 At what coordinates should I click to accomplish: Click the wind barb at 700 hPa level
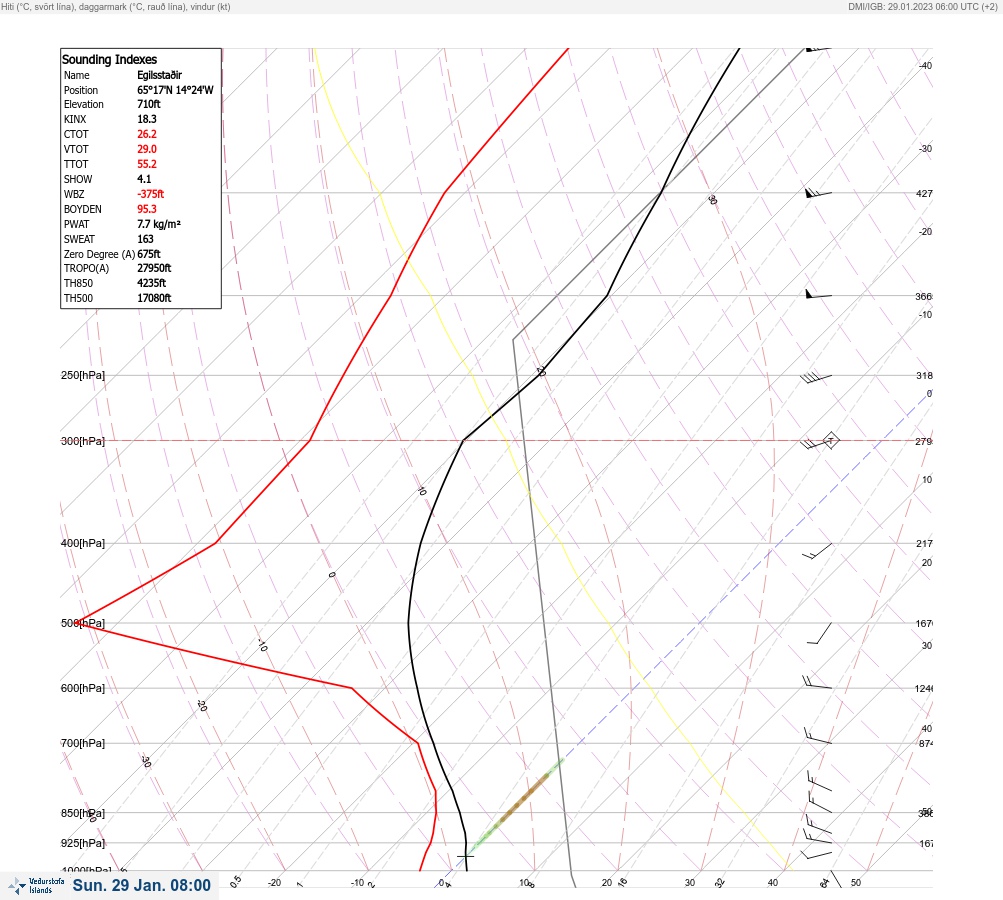[x=817, y=736]
